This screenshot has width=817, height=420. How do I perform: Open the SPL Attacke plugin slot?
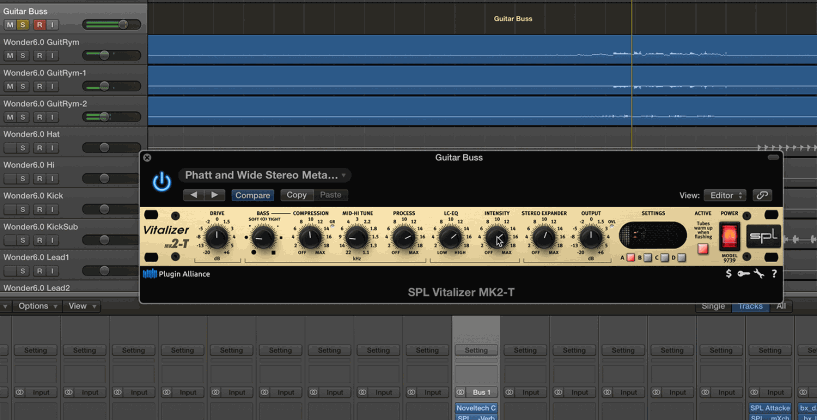(770, 408)
